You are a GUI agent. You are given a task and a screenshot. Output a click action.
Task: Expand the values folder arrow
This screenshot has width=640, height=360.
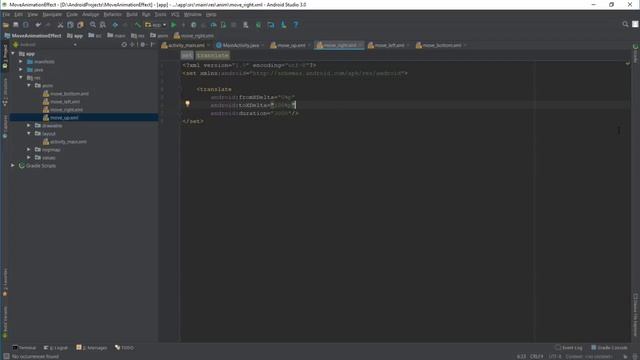pos(29,158)
